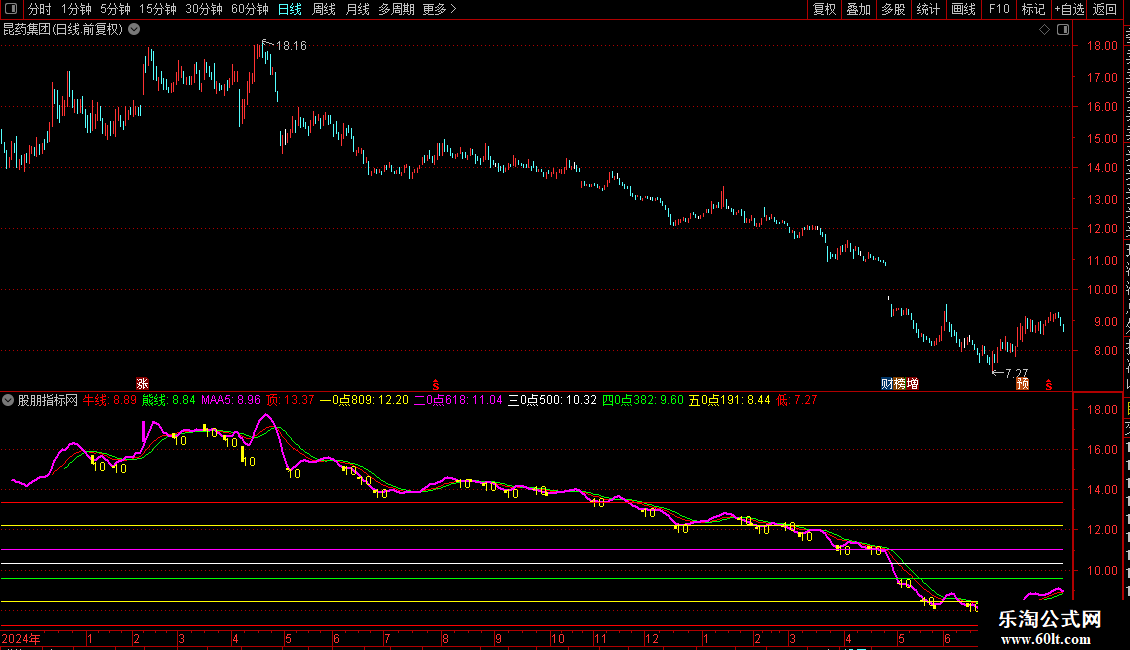Image resolution: width=1130 pixels, height=650 pixels.
Task: Switch to 30分钟 period
Action: [x=204, y=9]
